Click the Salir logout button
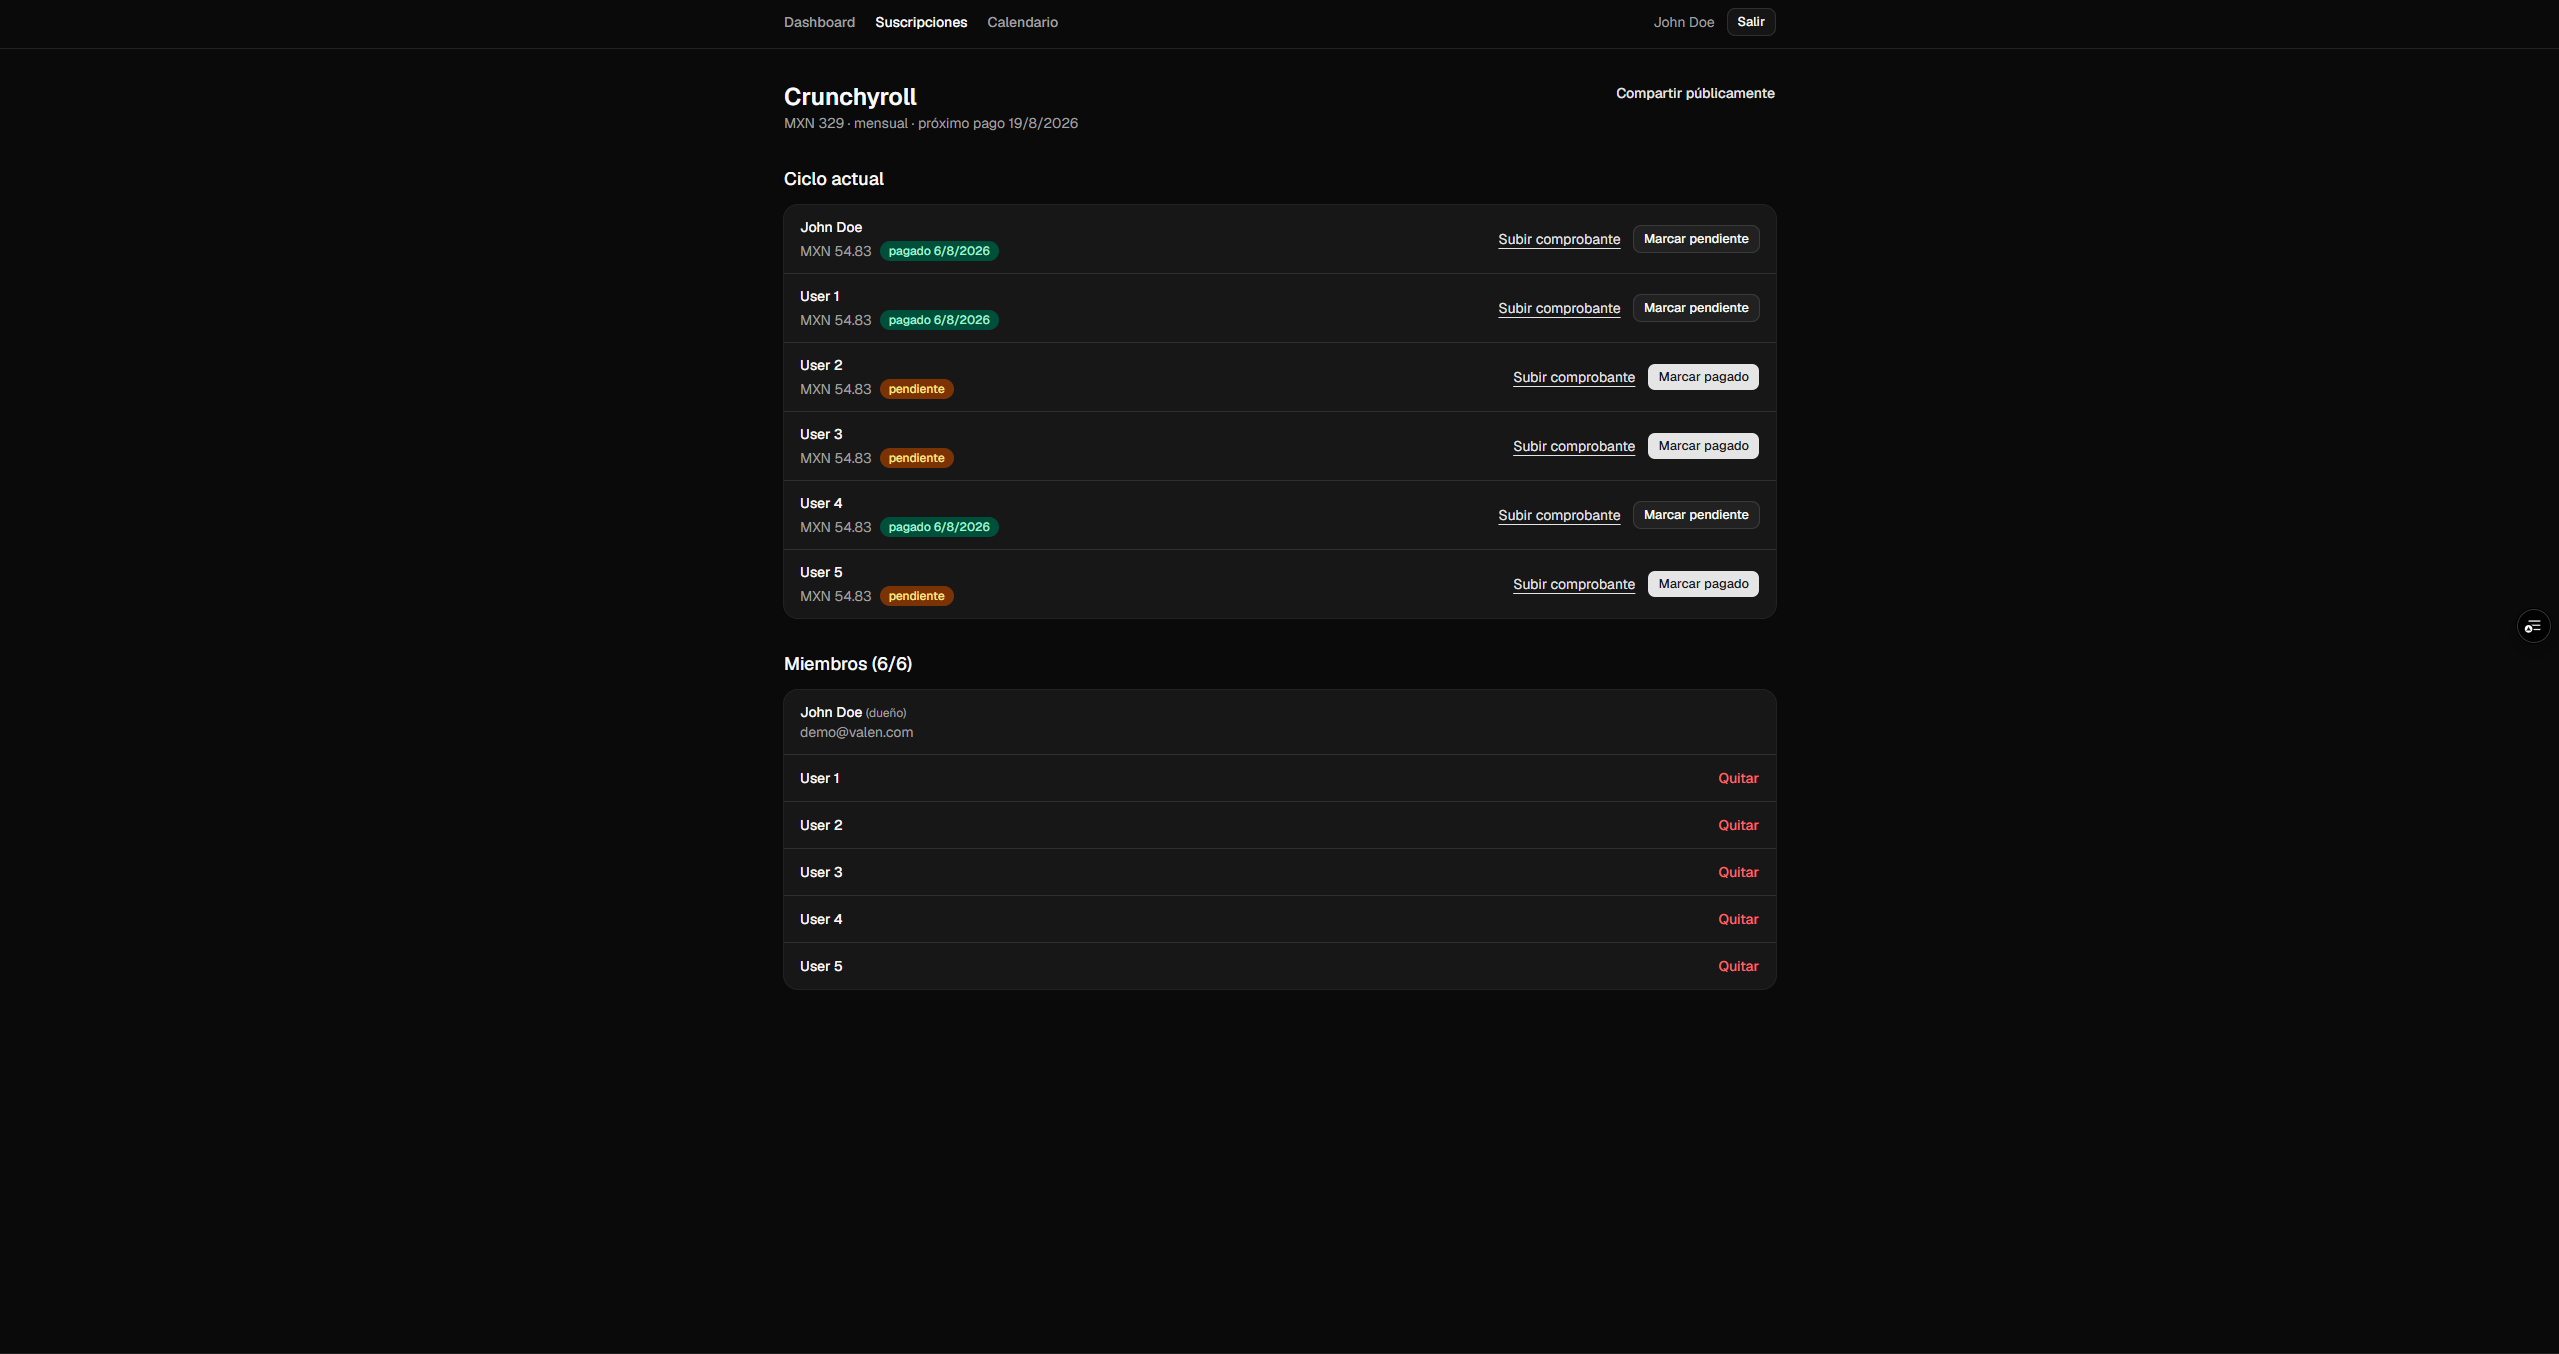The image size is (2559, 1354). pos(1750,22)
